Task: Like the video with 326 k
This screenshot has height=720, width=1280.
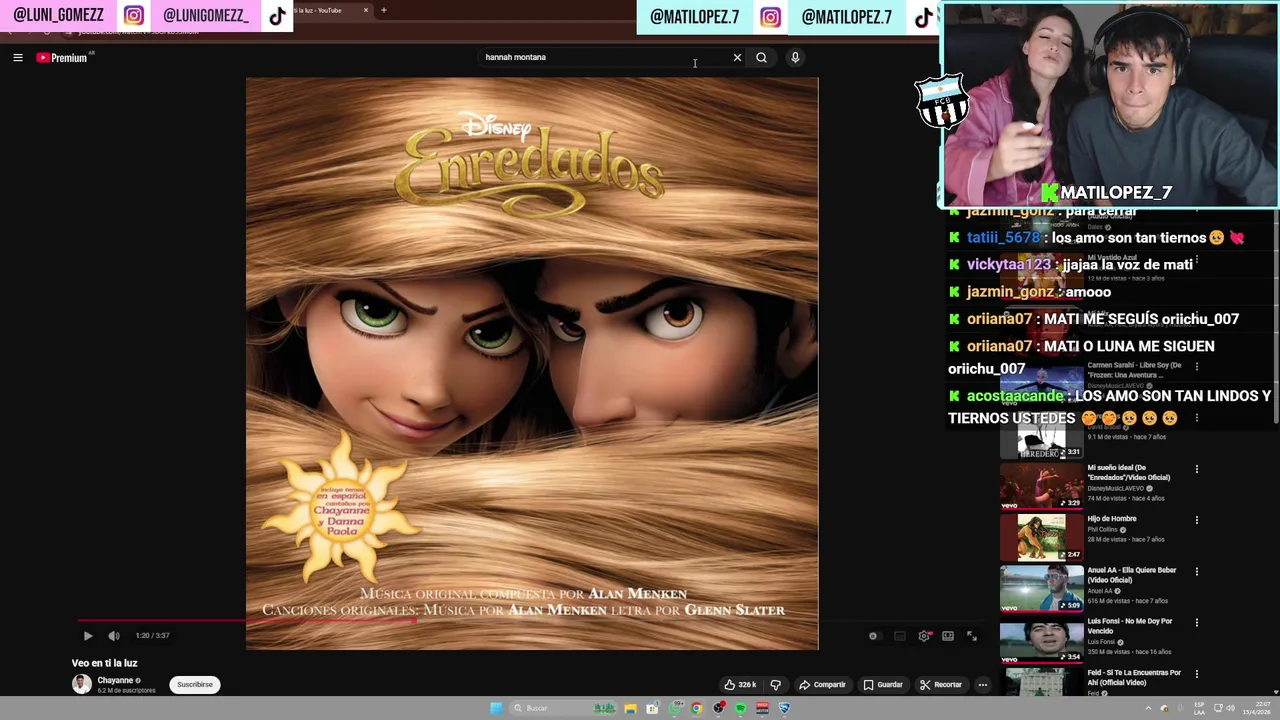Action: tap(740, 685)
